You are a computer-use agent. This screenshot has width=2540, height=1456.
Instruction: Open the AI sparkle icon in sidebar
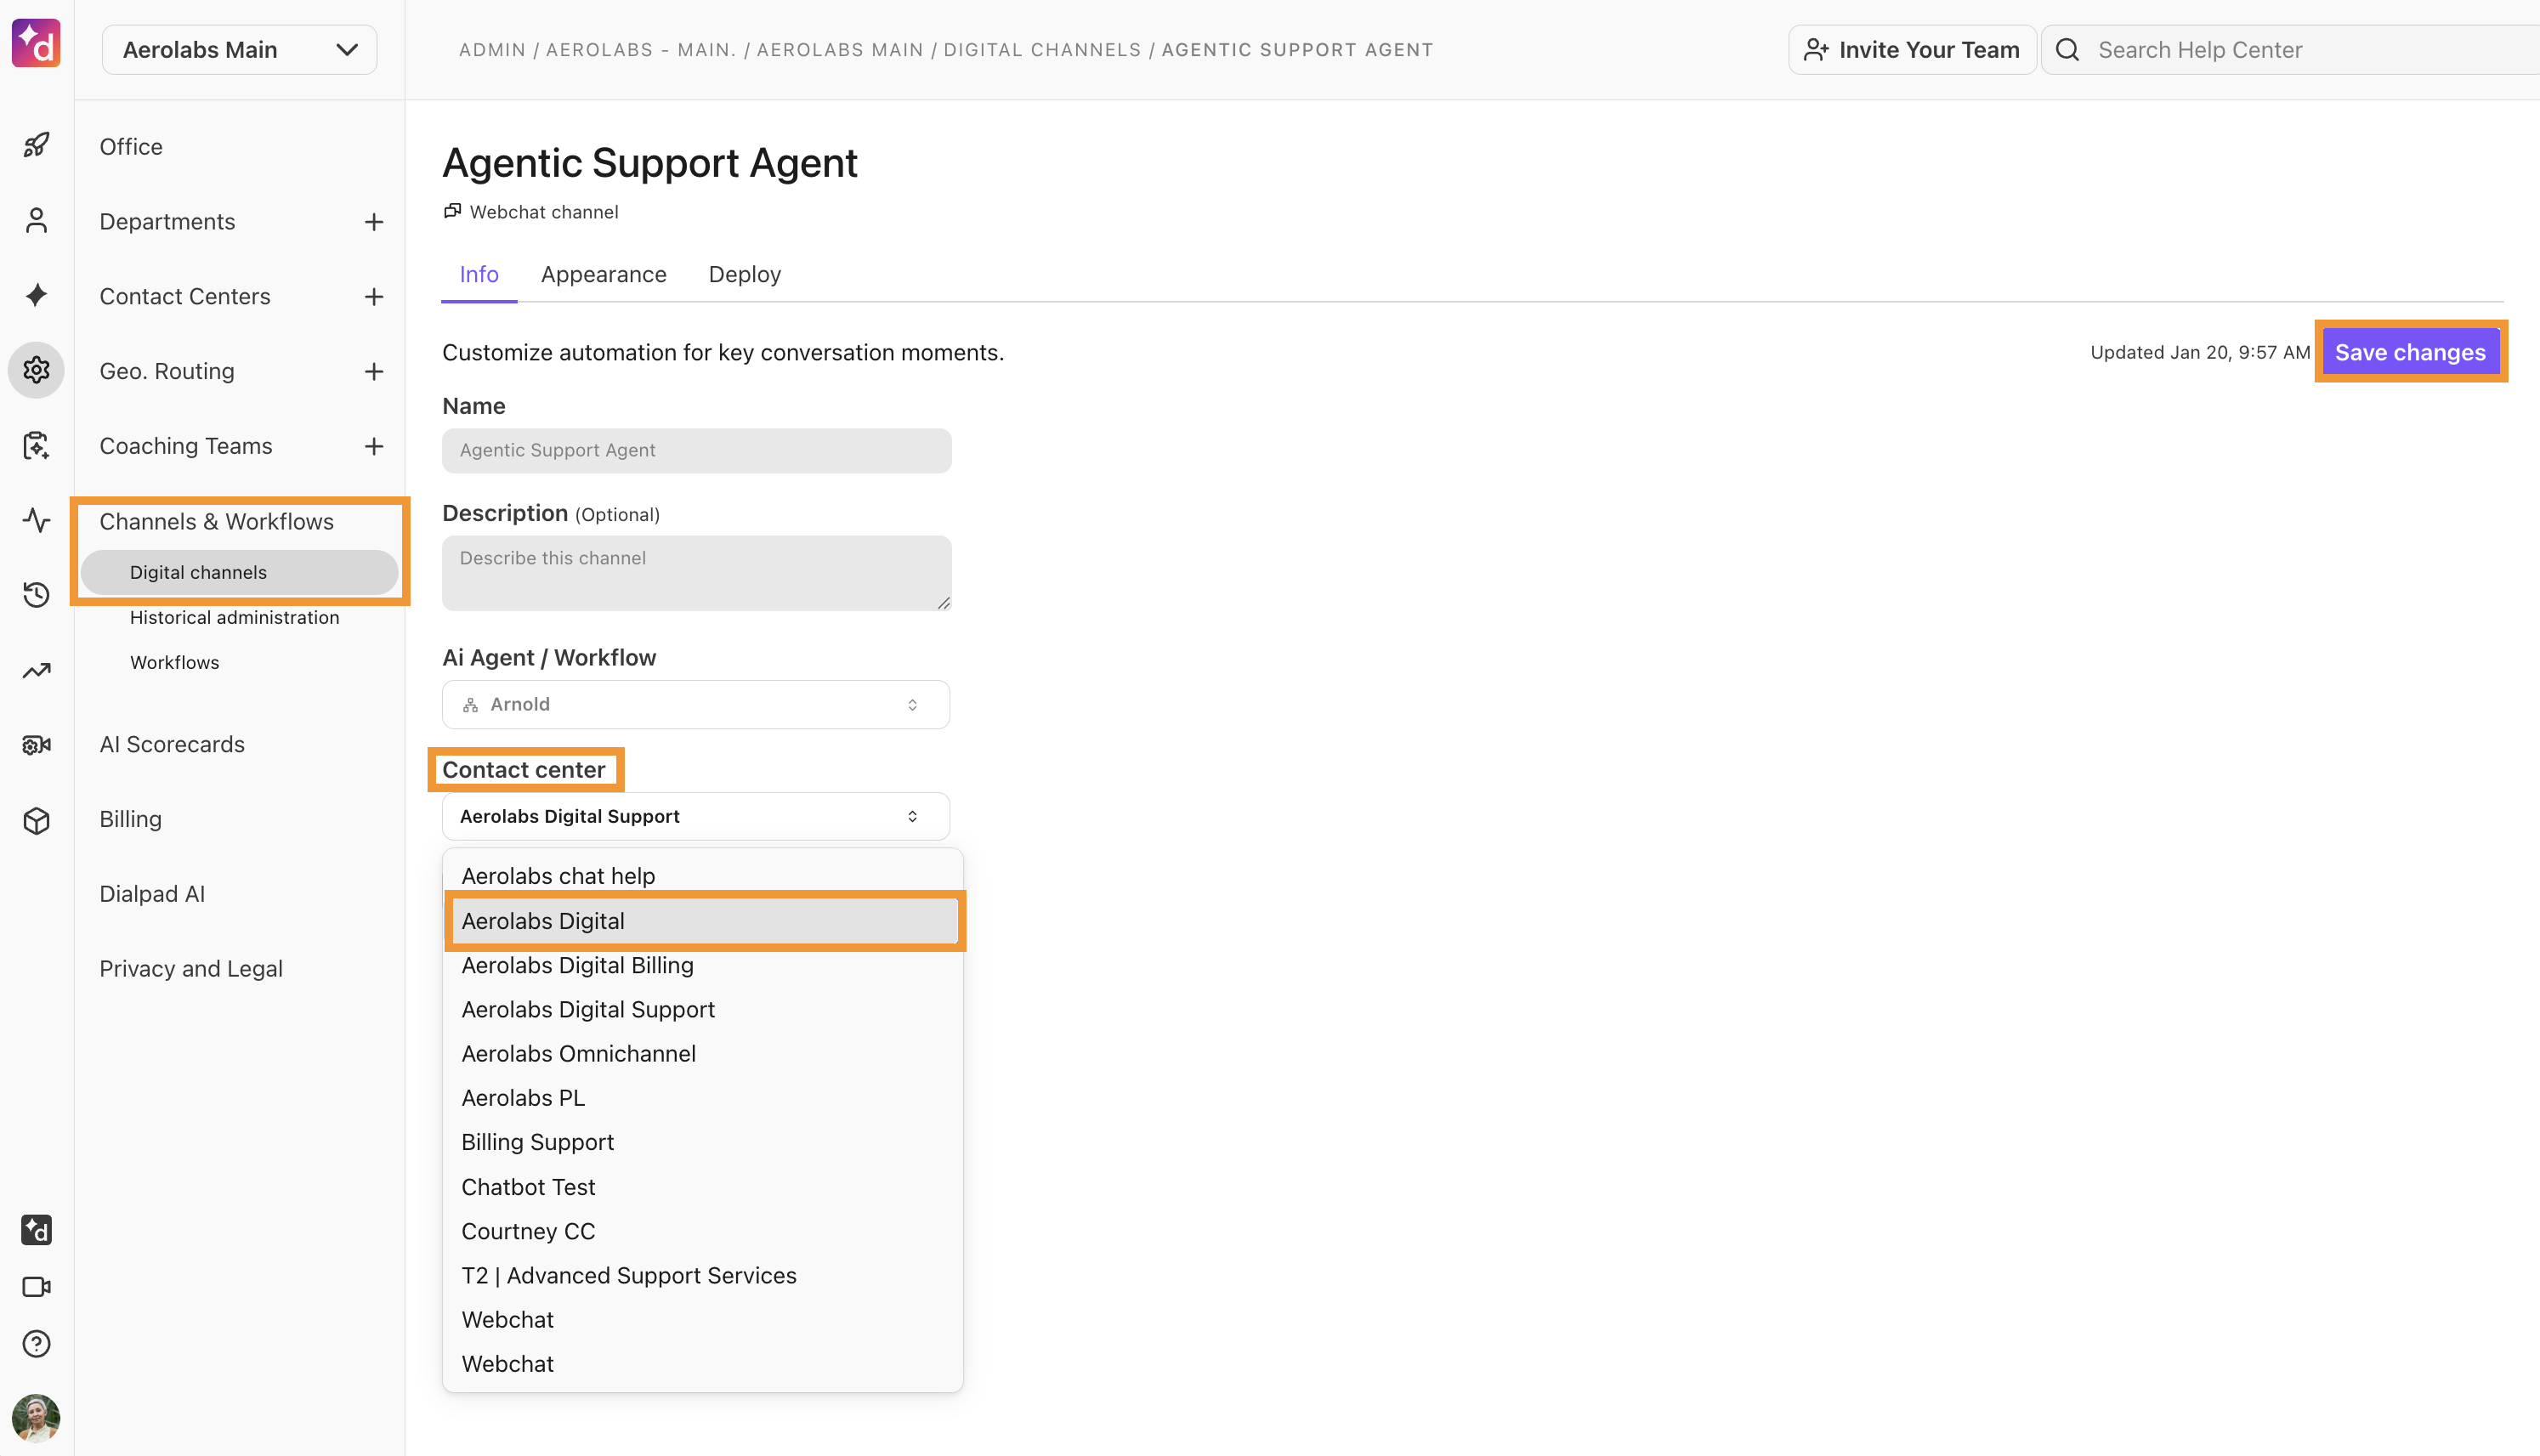36,295
